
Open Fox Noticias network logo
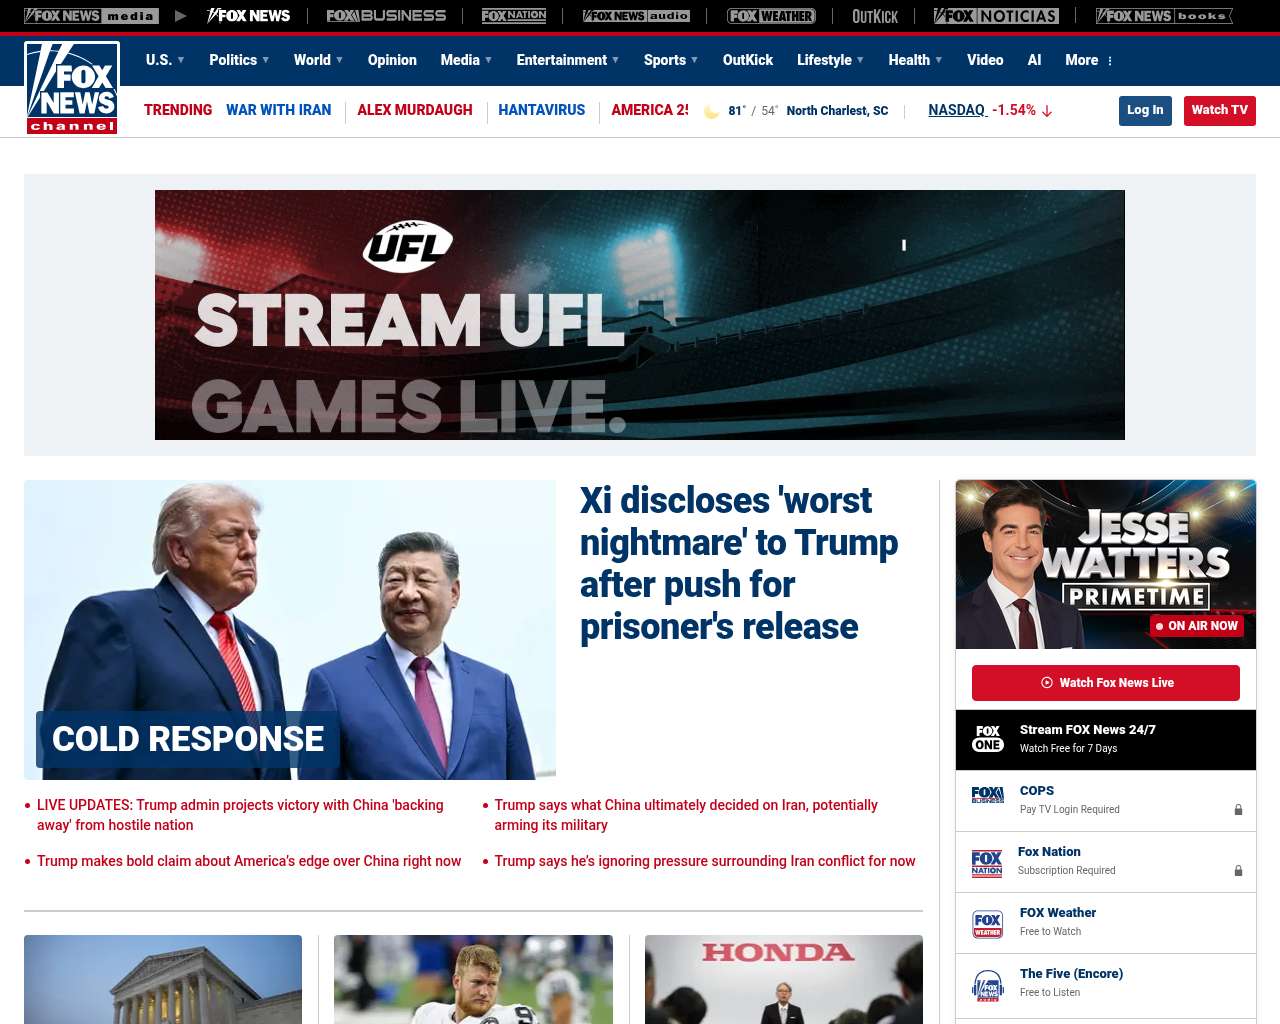click(x=996, y=16)
